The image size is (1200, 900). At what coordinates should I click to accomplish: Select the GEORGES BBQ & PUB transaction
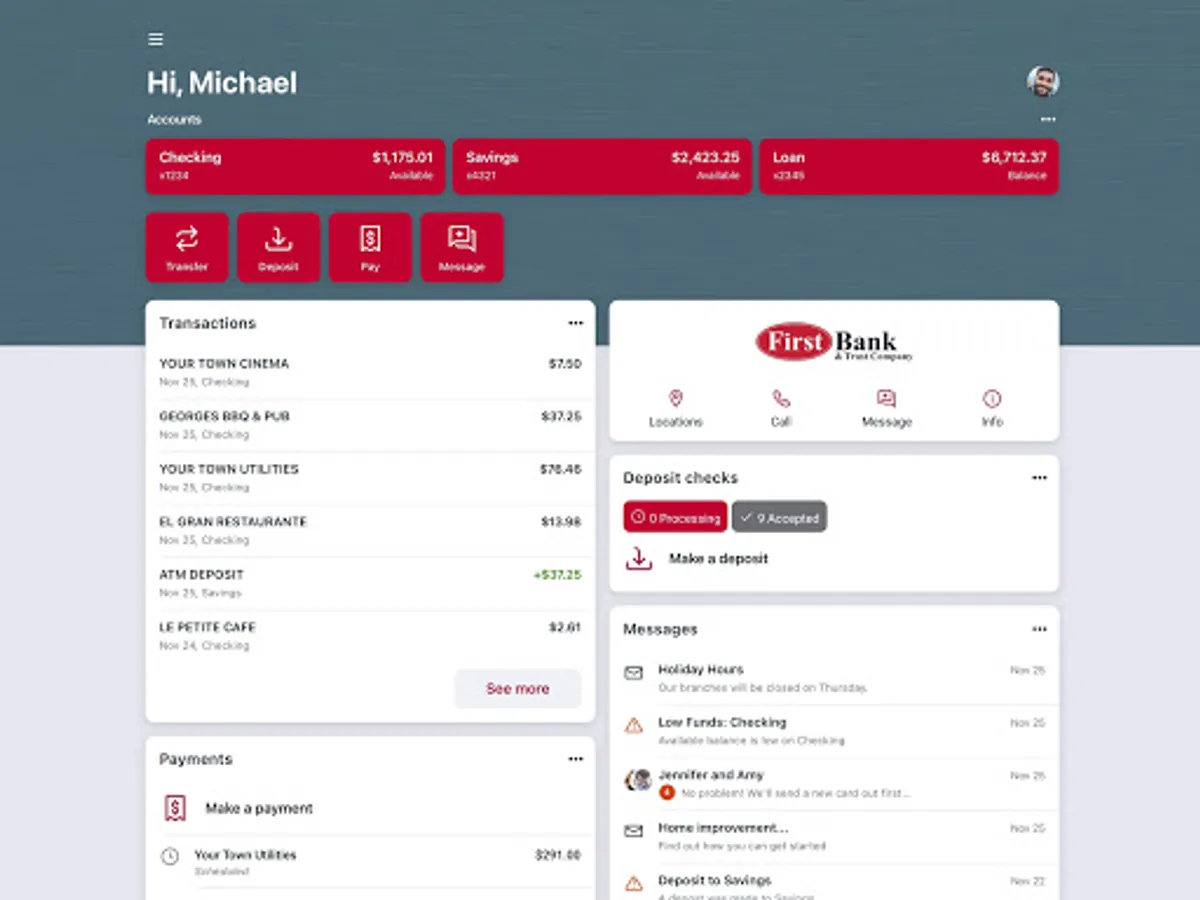click(x=370, y=425)
